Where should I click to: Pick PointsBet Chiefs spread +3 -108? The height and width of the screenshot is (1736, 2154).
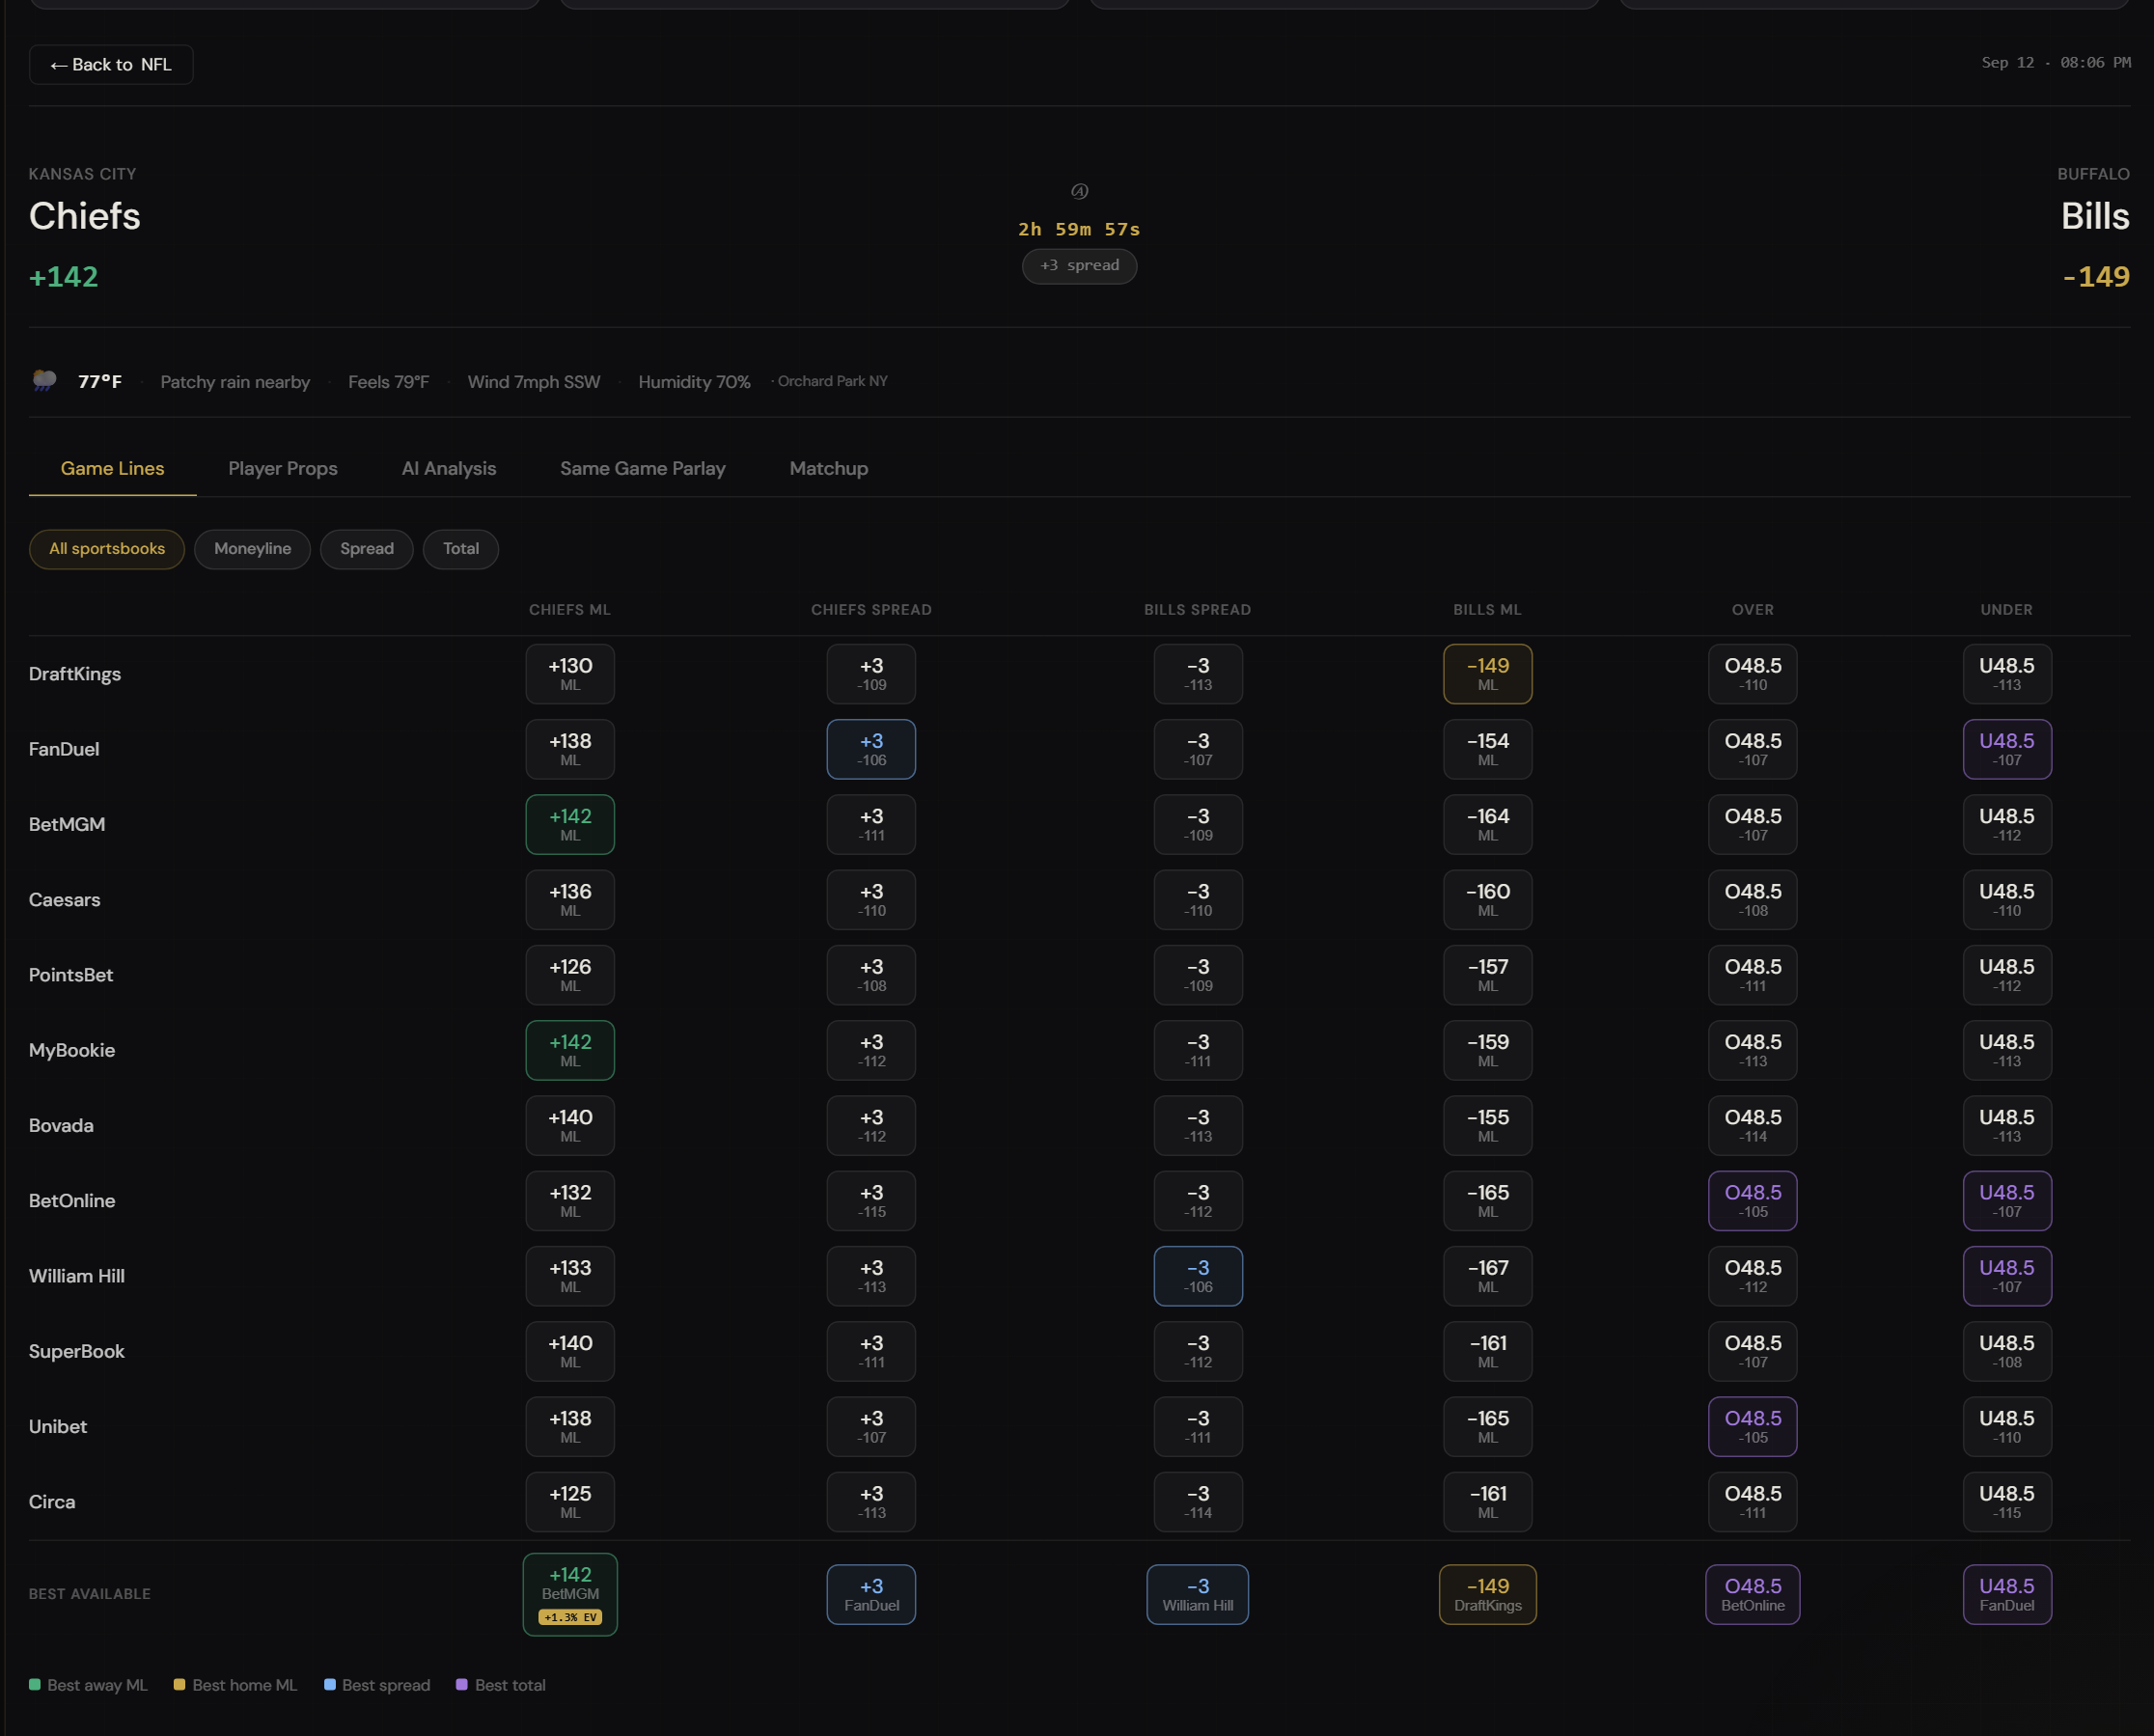871,975
